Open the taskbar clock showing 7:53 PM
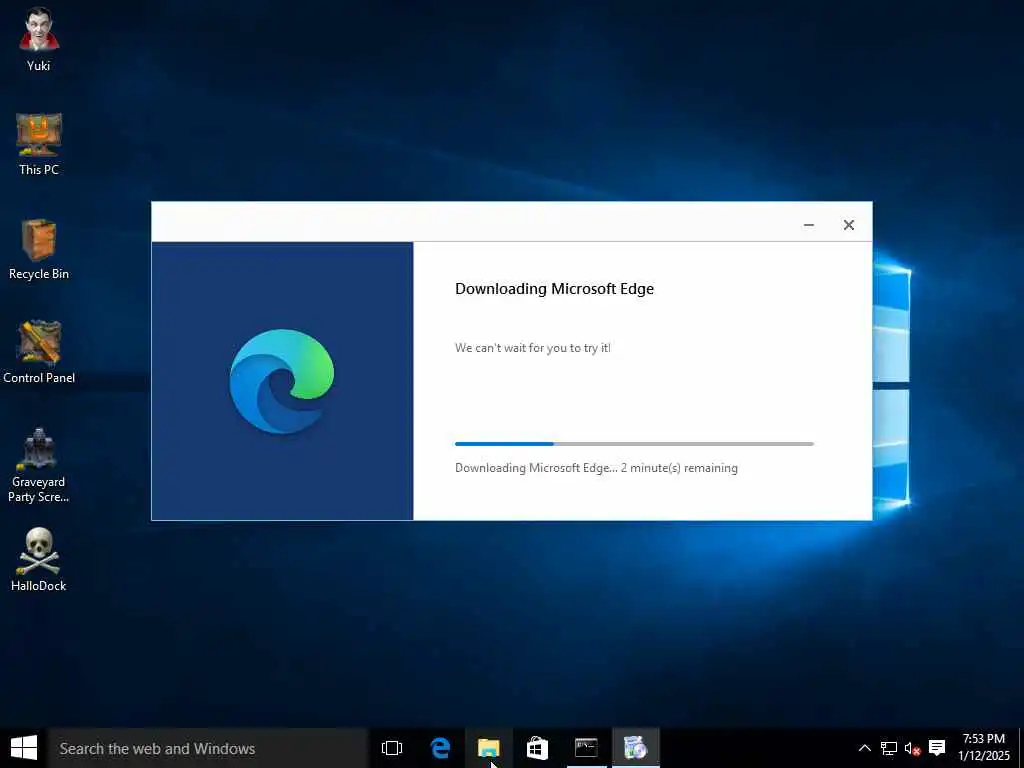Viewport: 1024px width, 768px height. pos(984,748)
